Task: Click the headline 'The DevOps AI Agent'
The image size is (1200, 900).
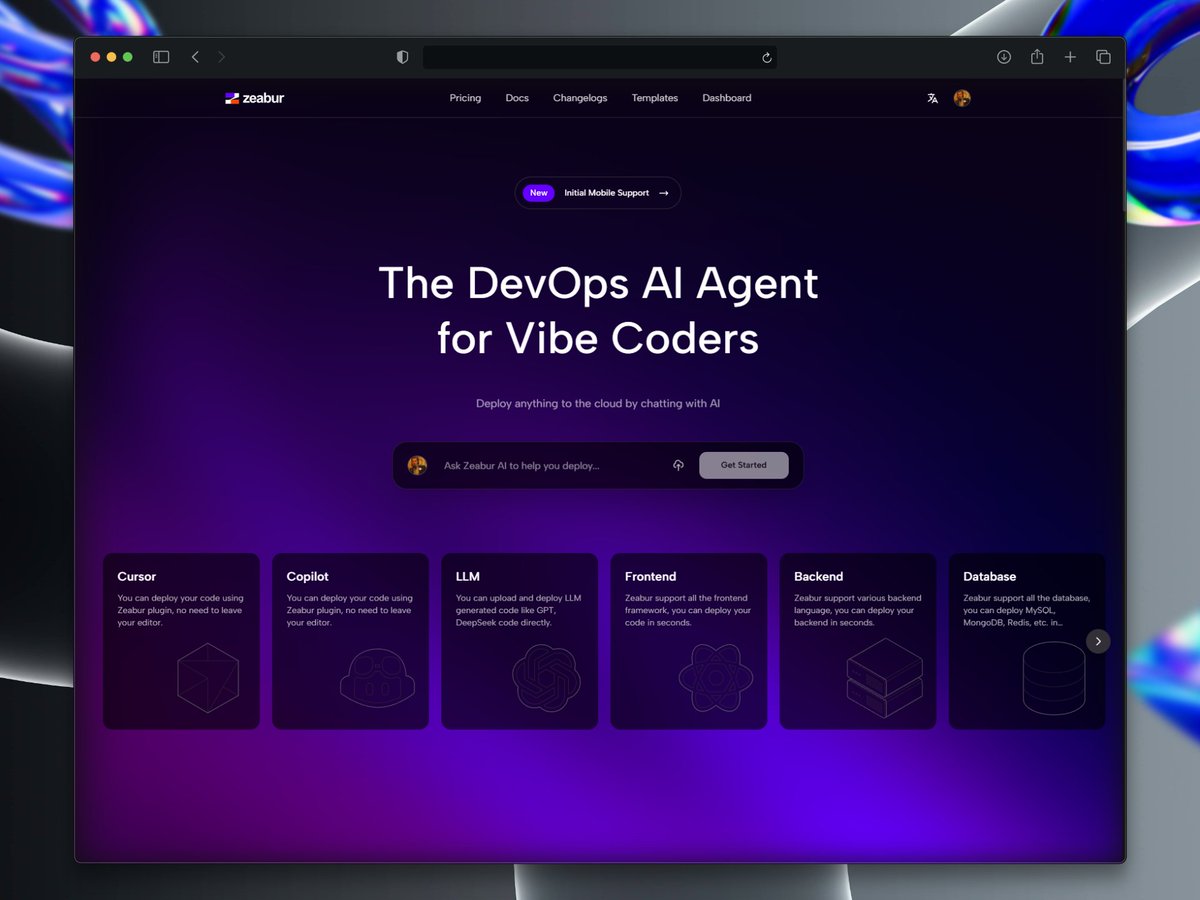Action: coord(598,283)
